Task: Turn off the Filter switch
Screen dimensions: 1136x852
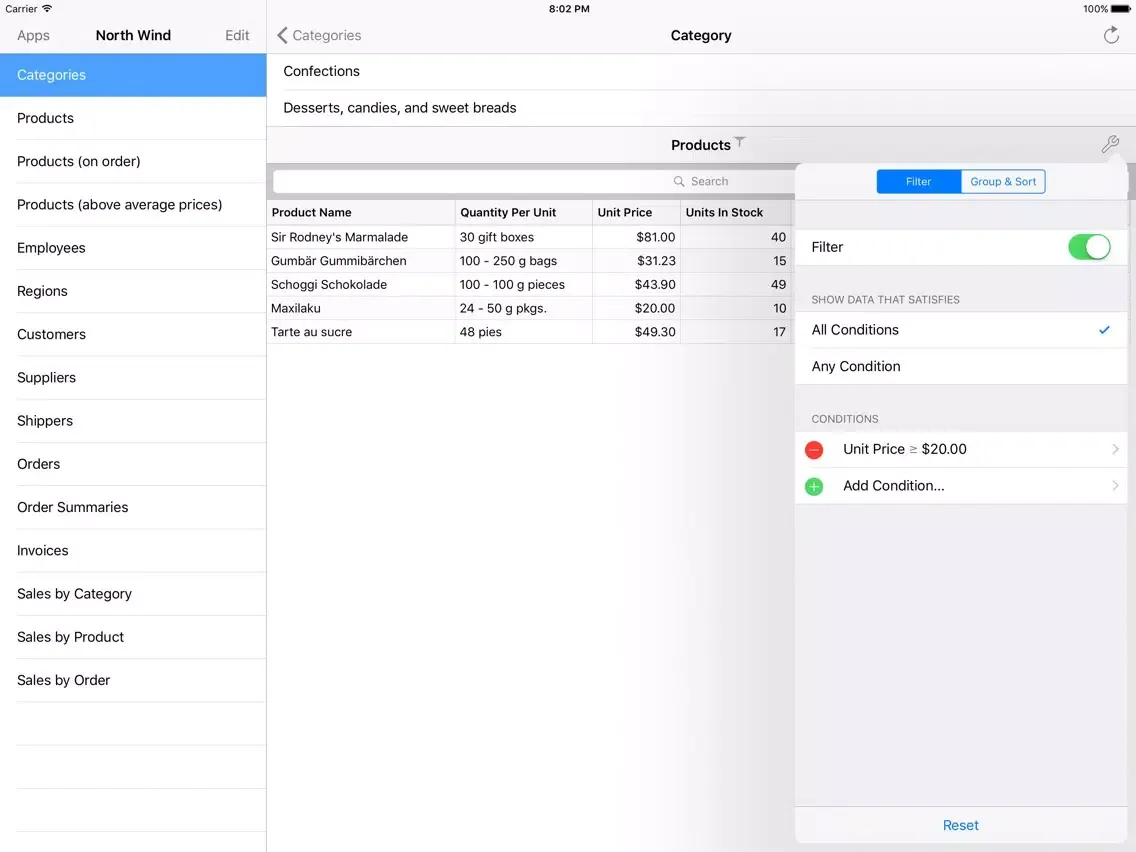Action: pyautogui.click(x=1089, y=247)
